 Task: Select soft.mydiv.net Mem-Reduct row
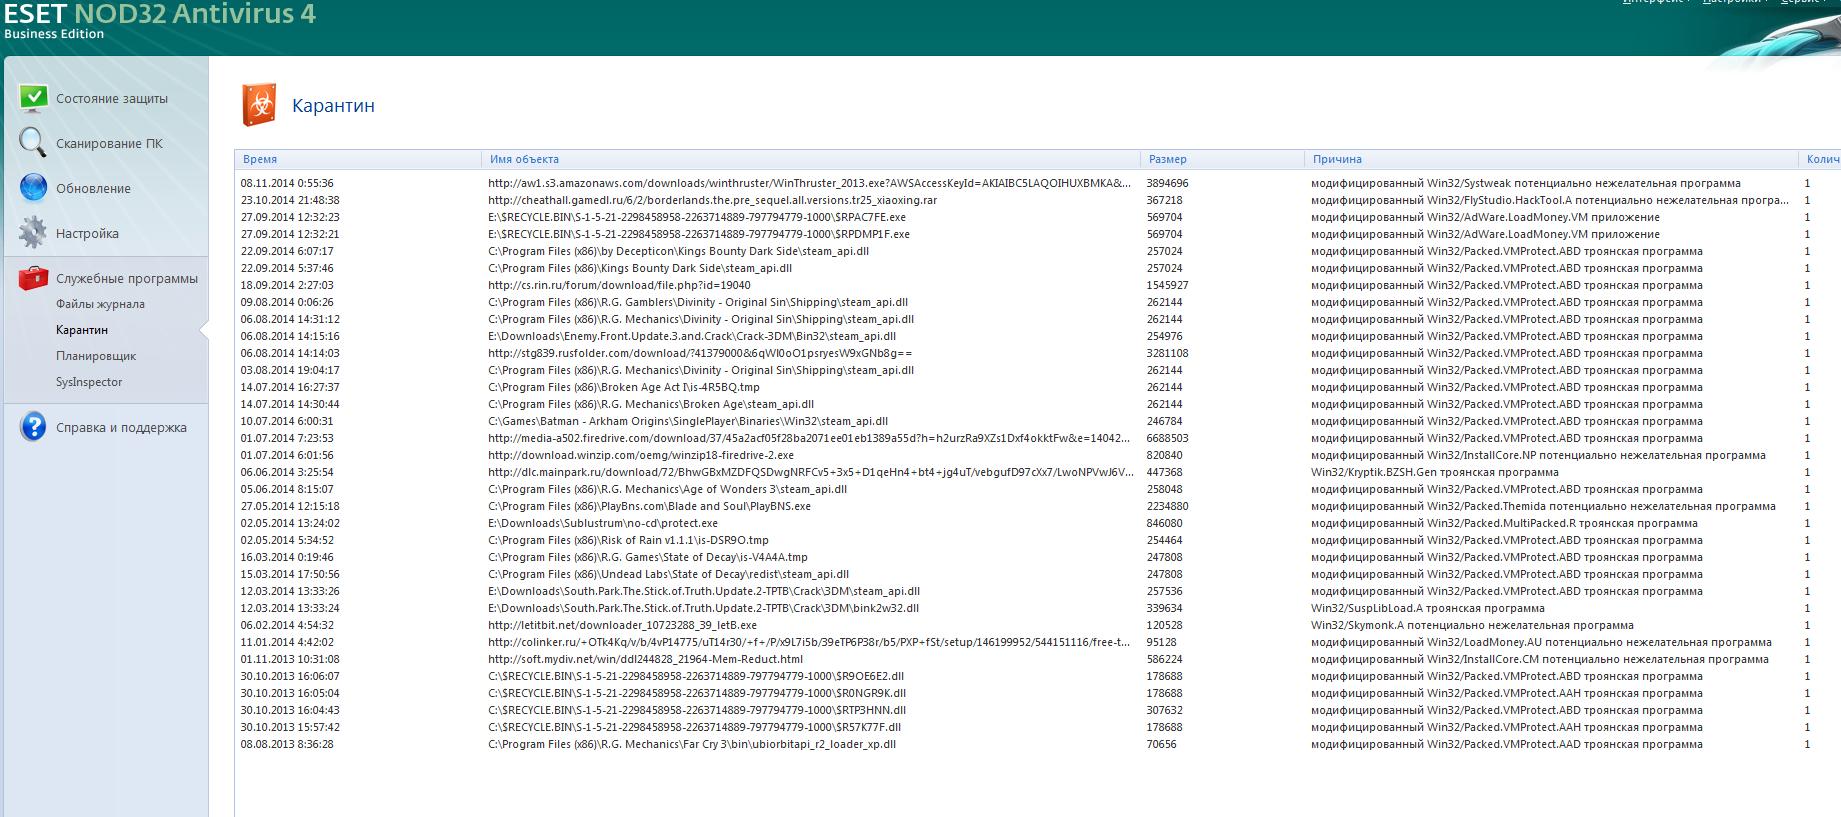point(1038,660)
